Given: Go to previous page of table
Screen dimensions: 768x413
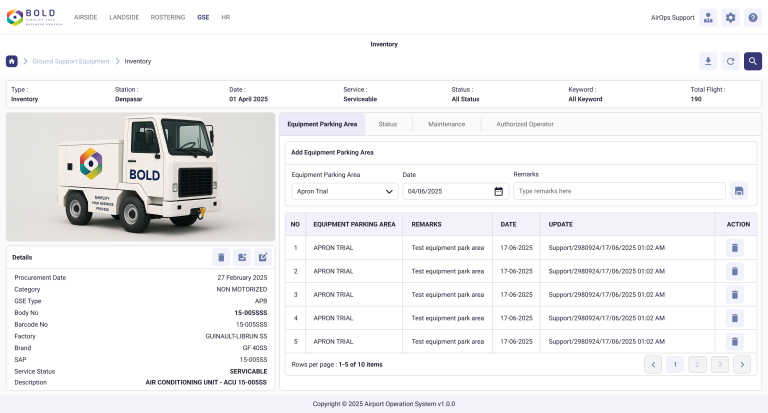Looking at the screenshot, I should [x=653, y=364].
